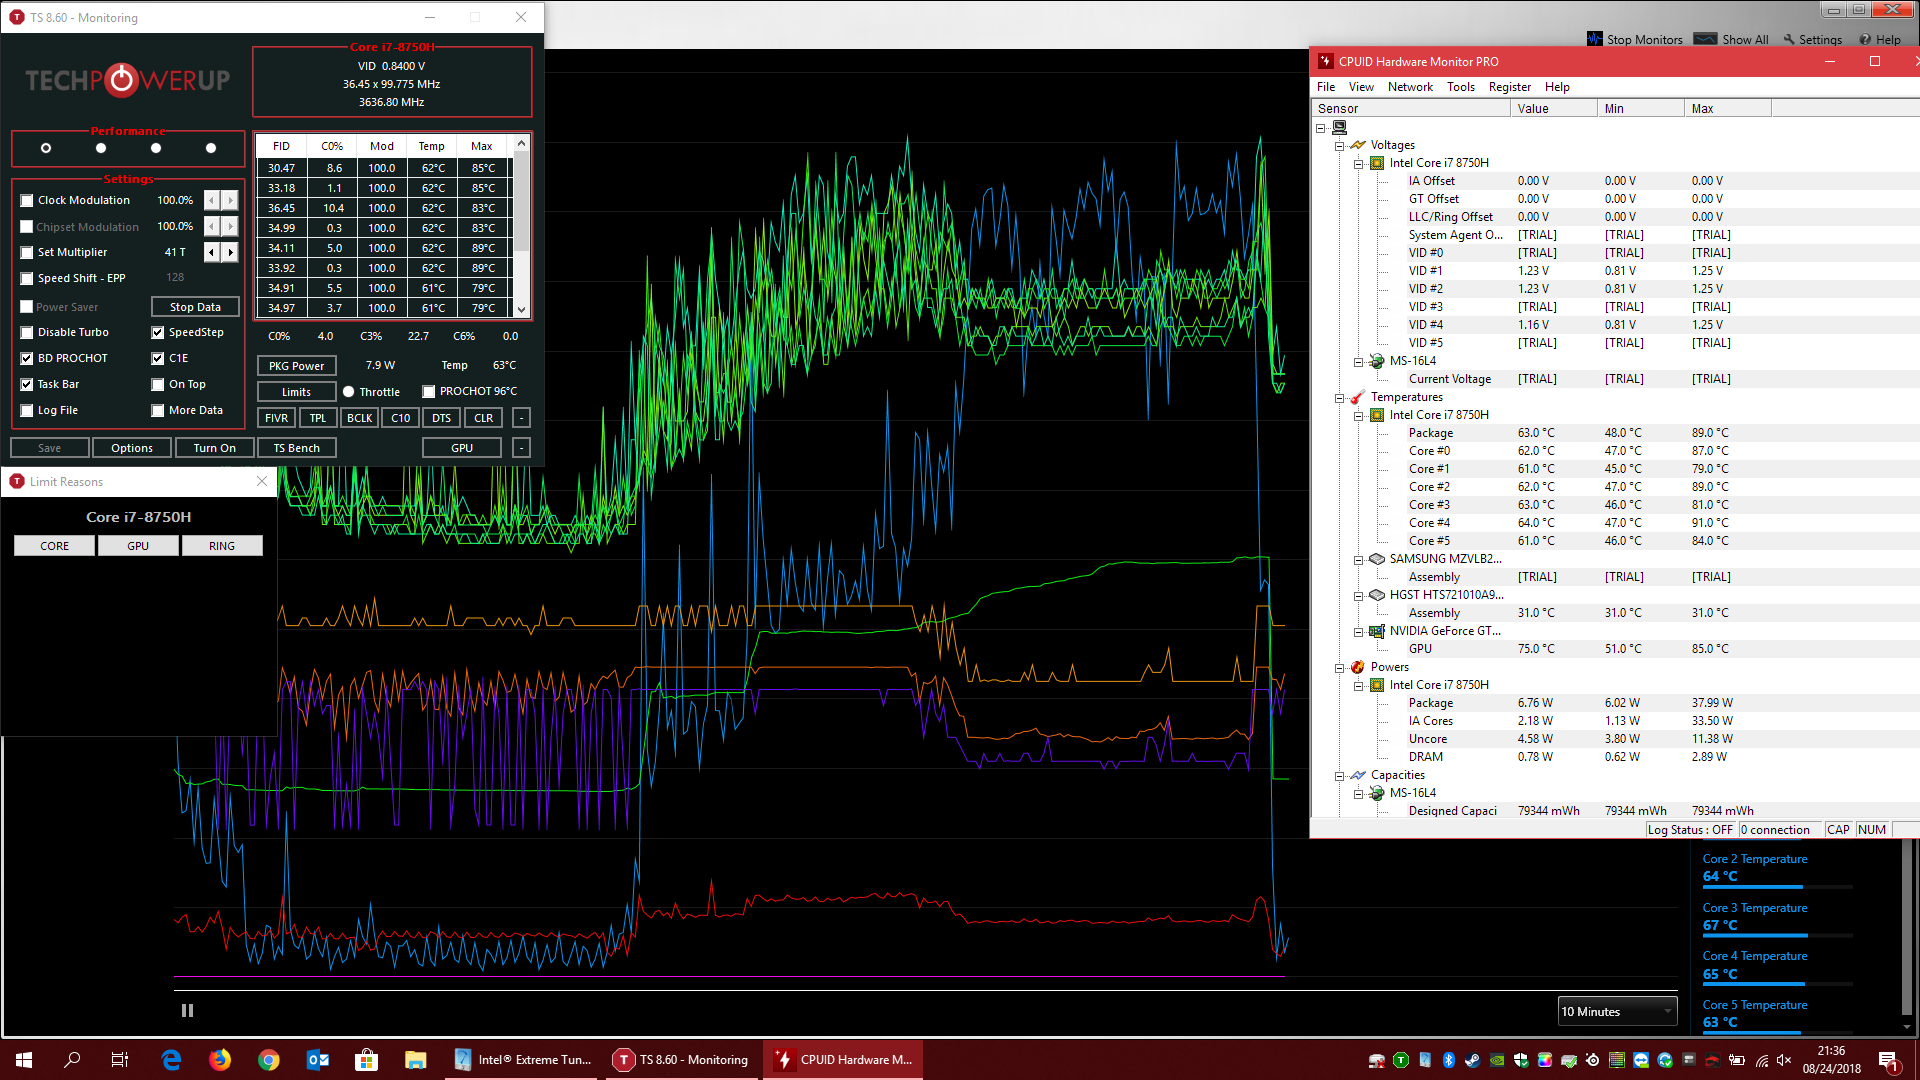Screen dimensions: 1920x1080
Task: Open View menu in Hardware Monitor
Action: coord(1361,87)
